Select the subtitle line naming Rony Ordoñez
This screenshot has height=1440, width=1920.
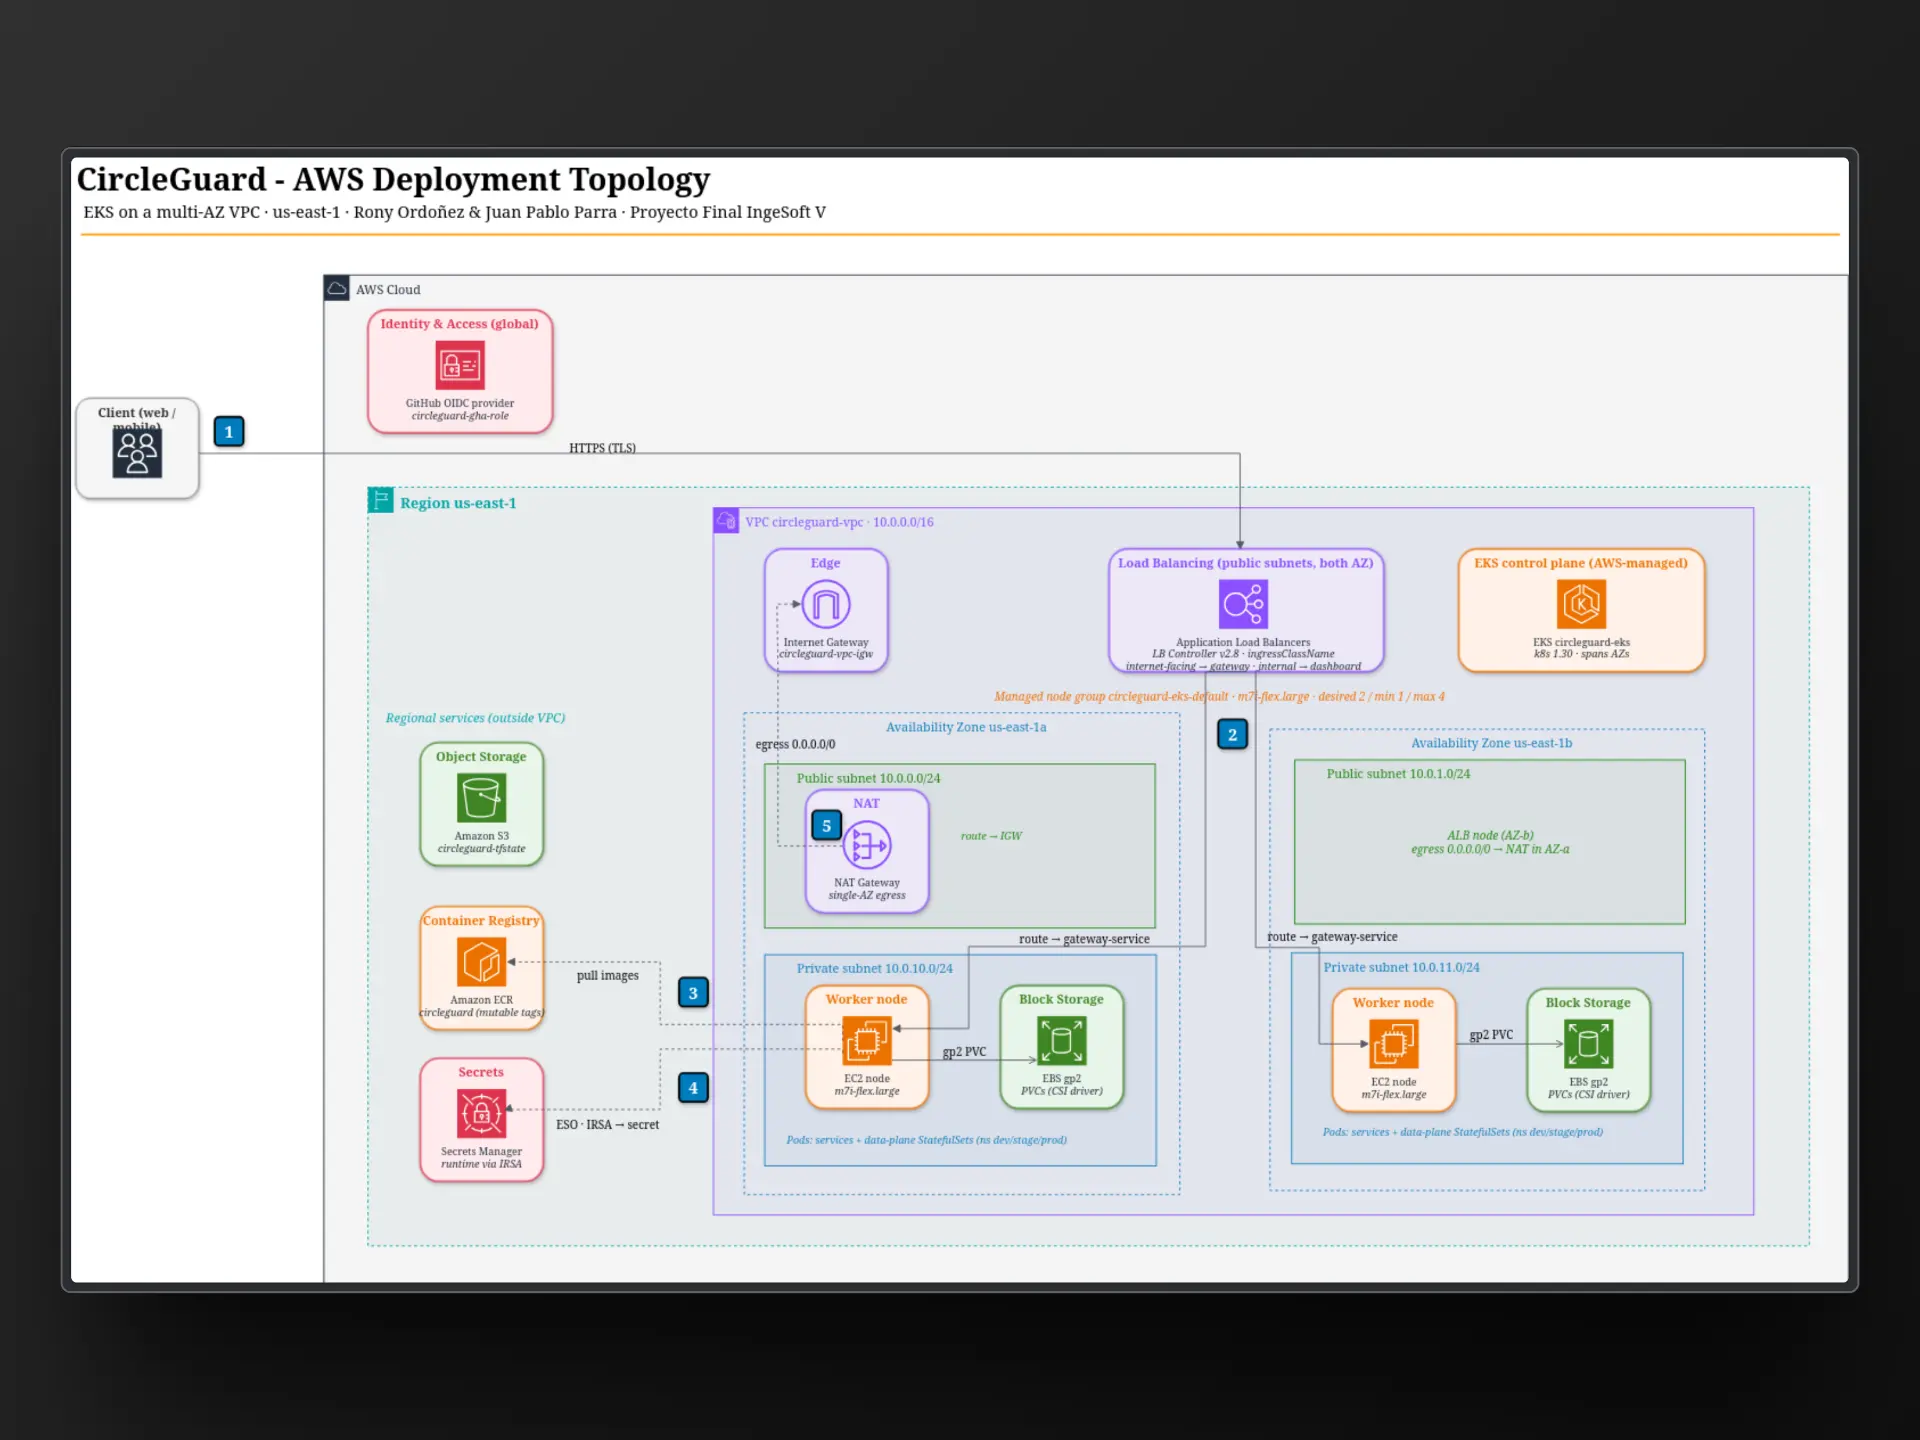click(x=455, y=212)
